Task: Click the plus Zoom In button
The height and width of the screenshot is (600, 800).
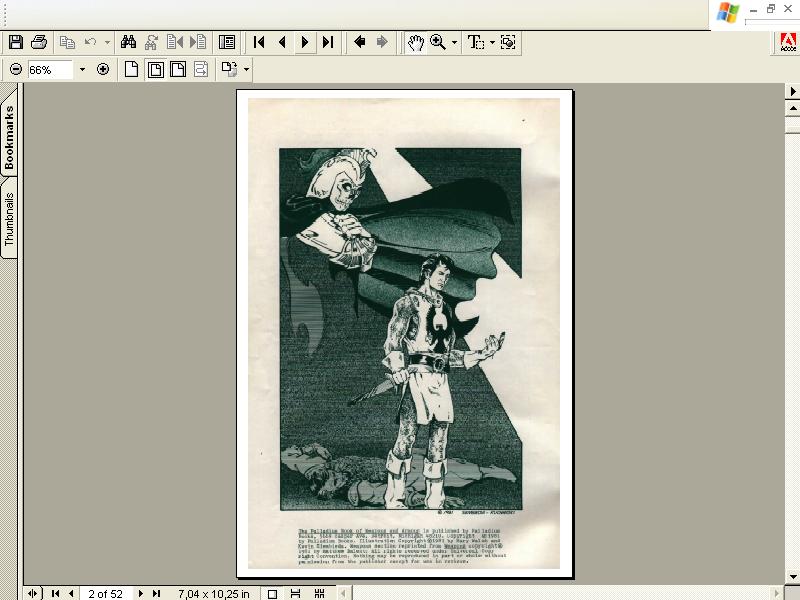Action: pyautogui.click(x=103, y=69)
